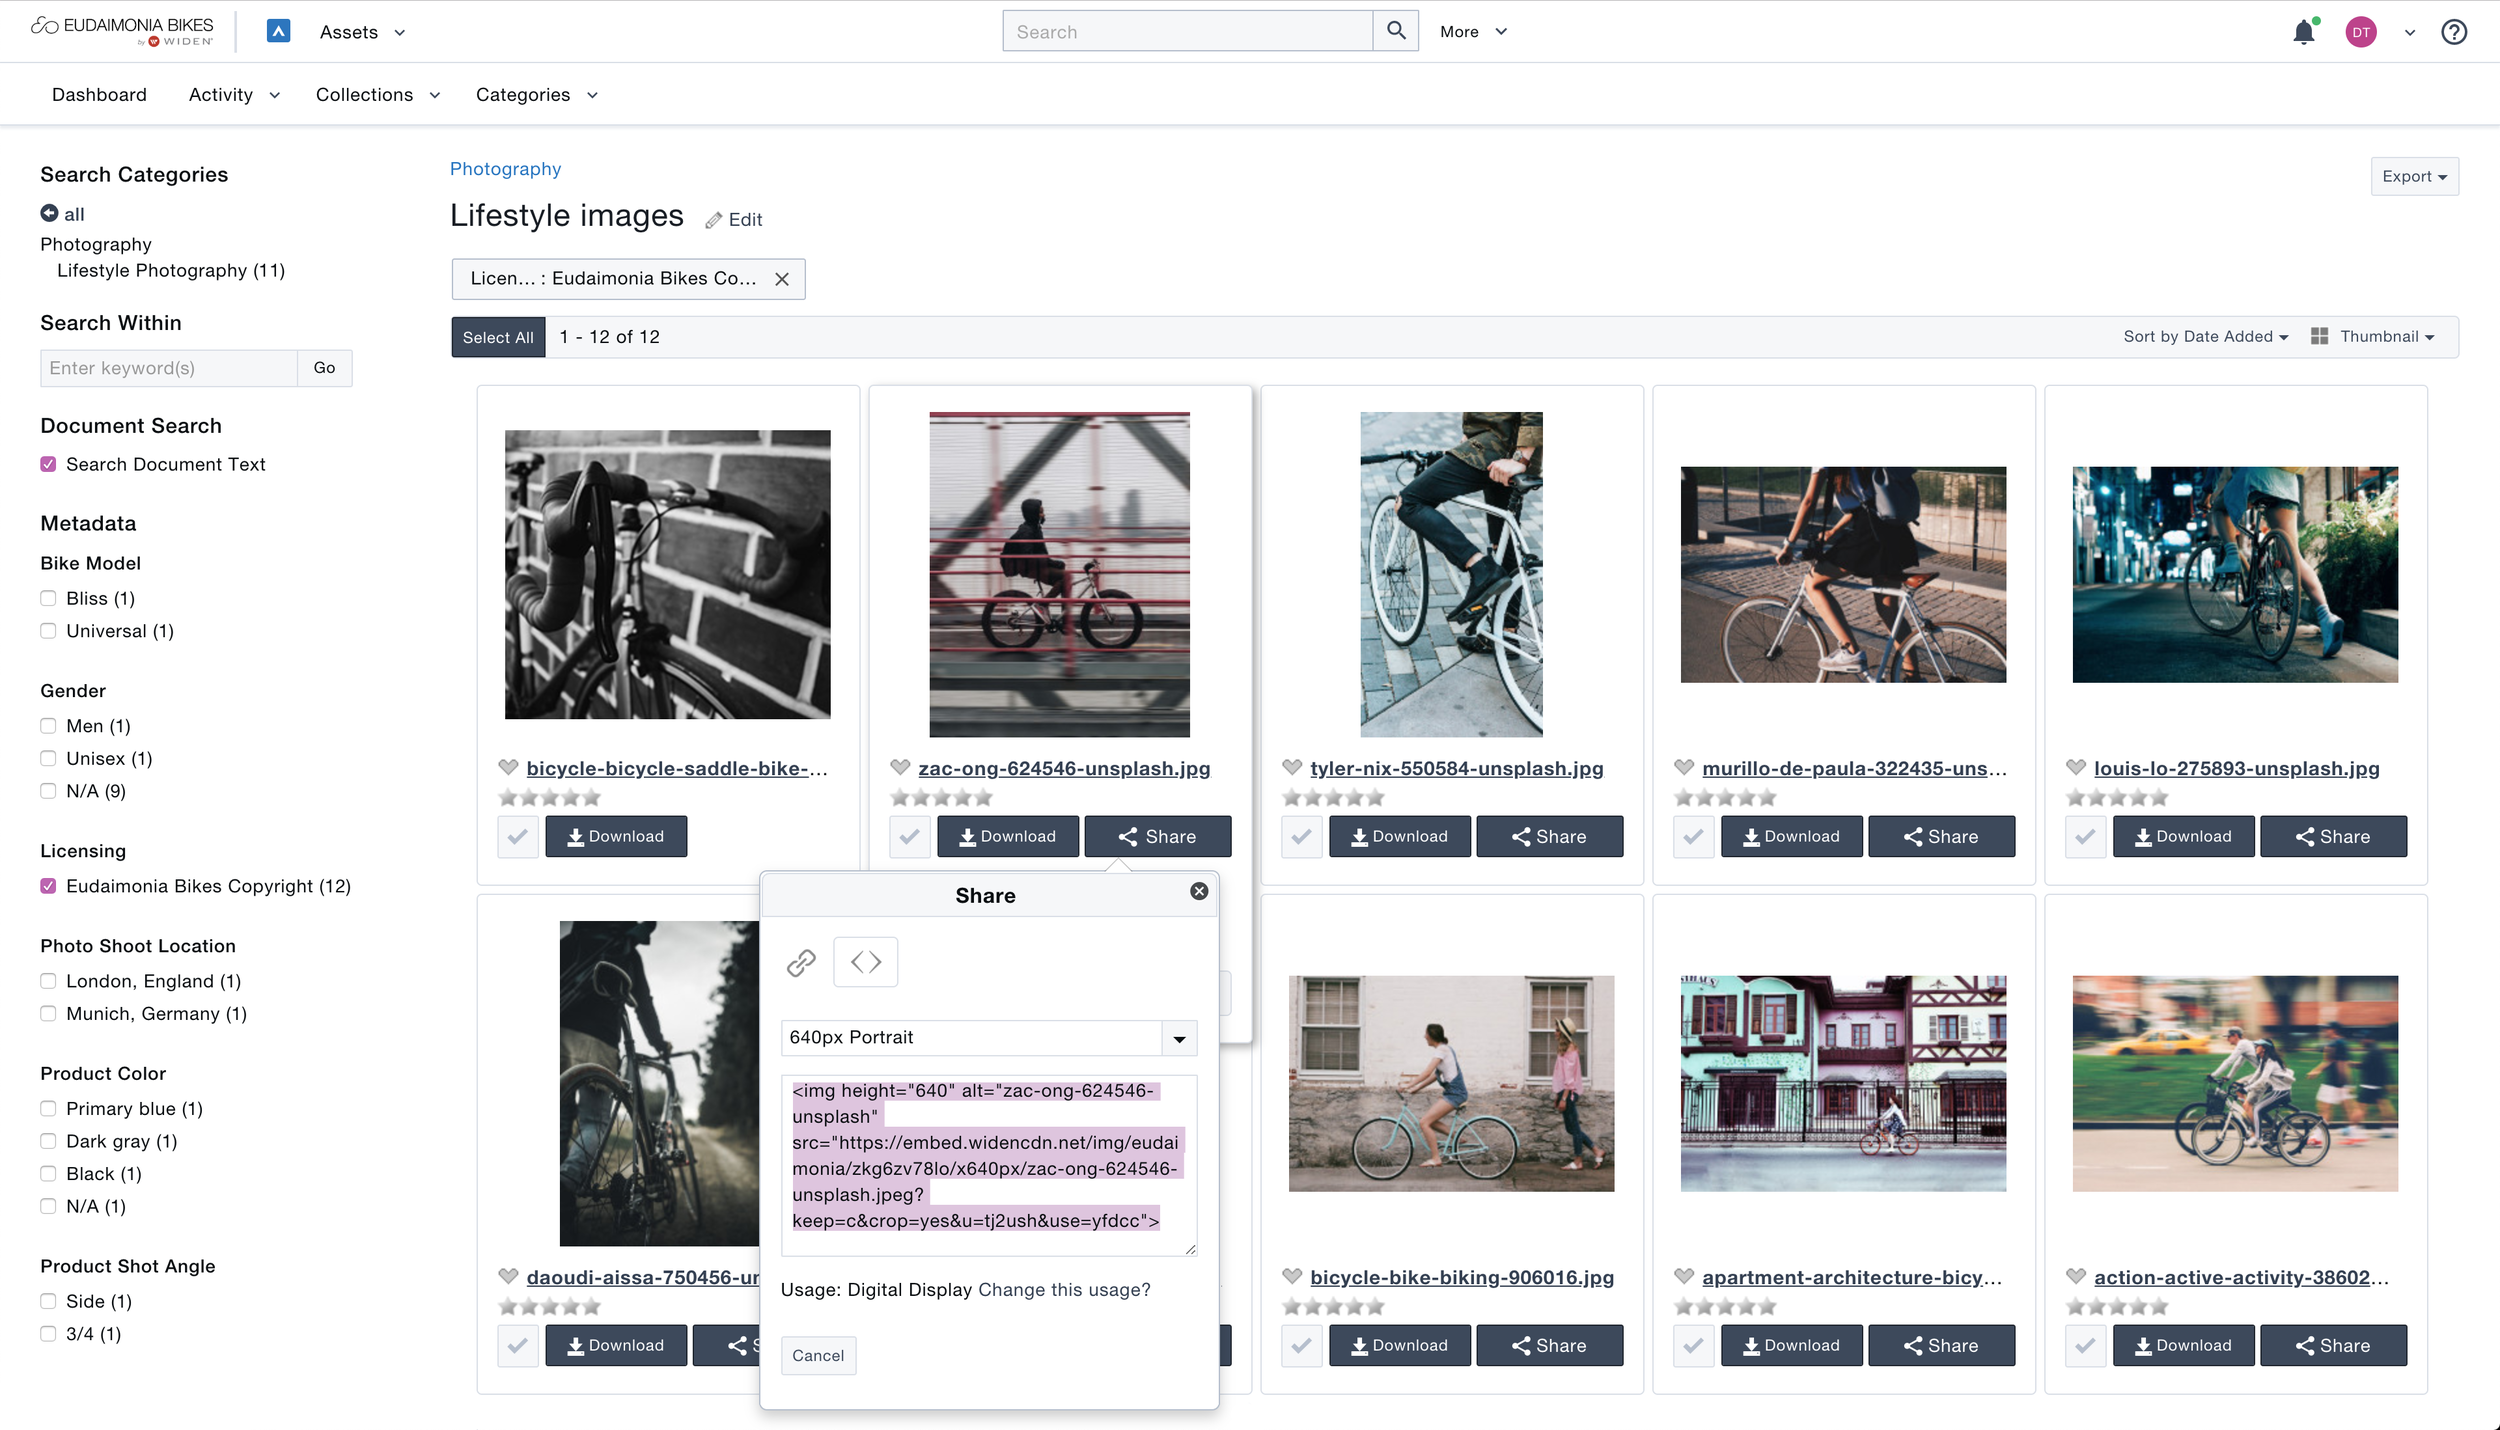Image resolution: width=2500 pixels, height=1430 pixels.
Task: Open Sort by Date Added dropdown
Action: (x=2205, y=336)
